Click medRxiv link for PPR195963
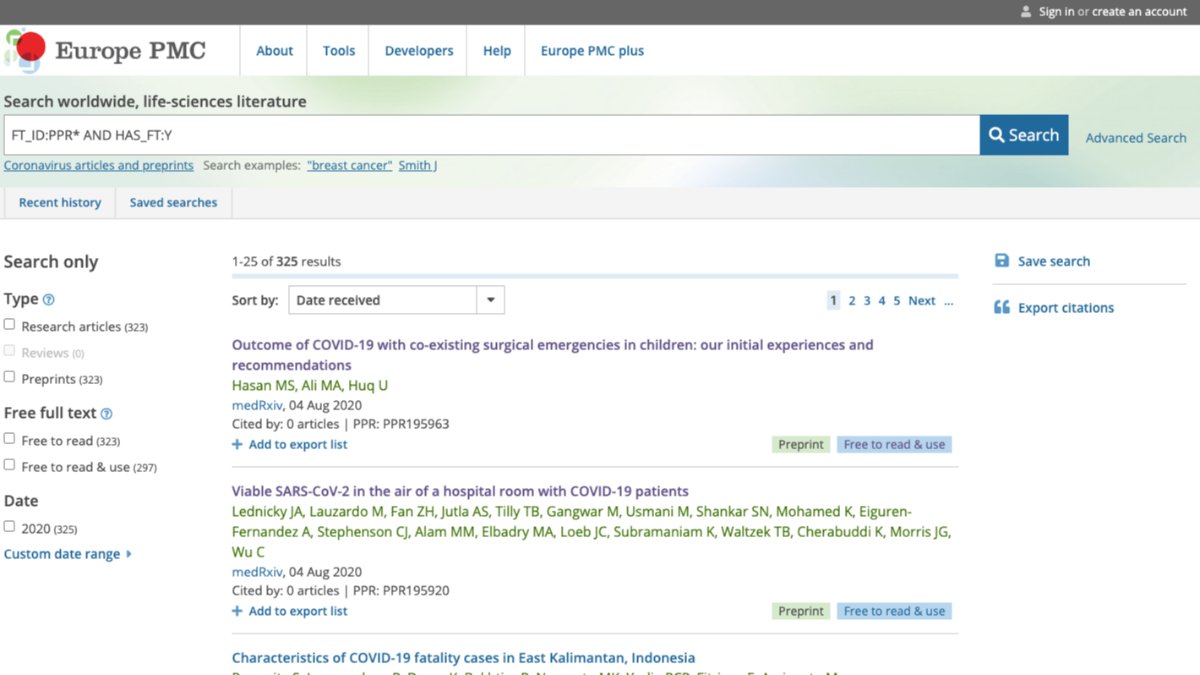Image resolution: width=1200 pixels, height=675 pixels. [x=257, y=406]
